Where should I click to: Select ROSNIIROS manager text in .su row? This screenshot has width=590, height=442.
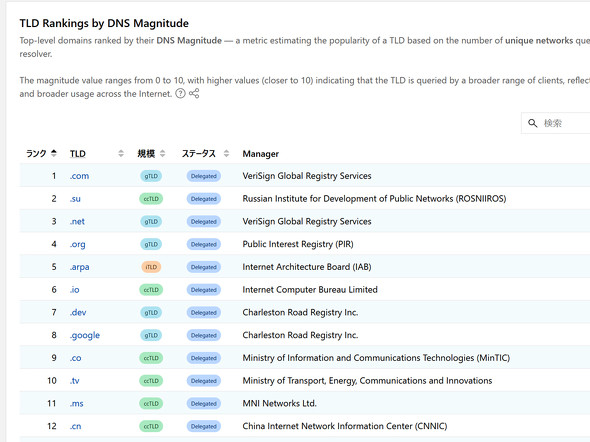pyautogui.click(x=374, y=199)
